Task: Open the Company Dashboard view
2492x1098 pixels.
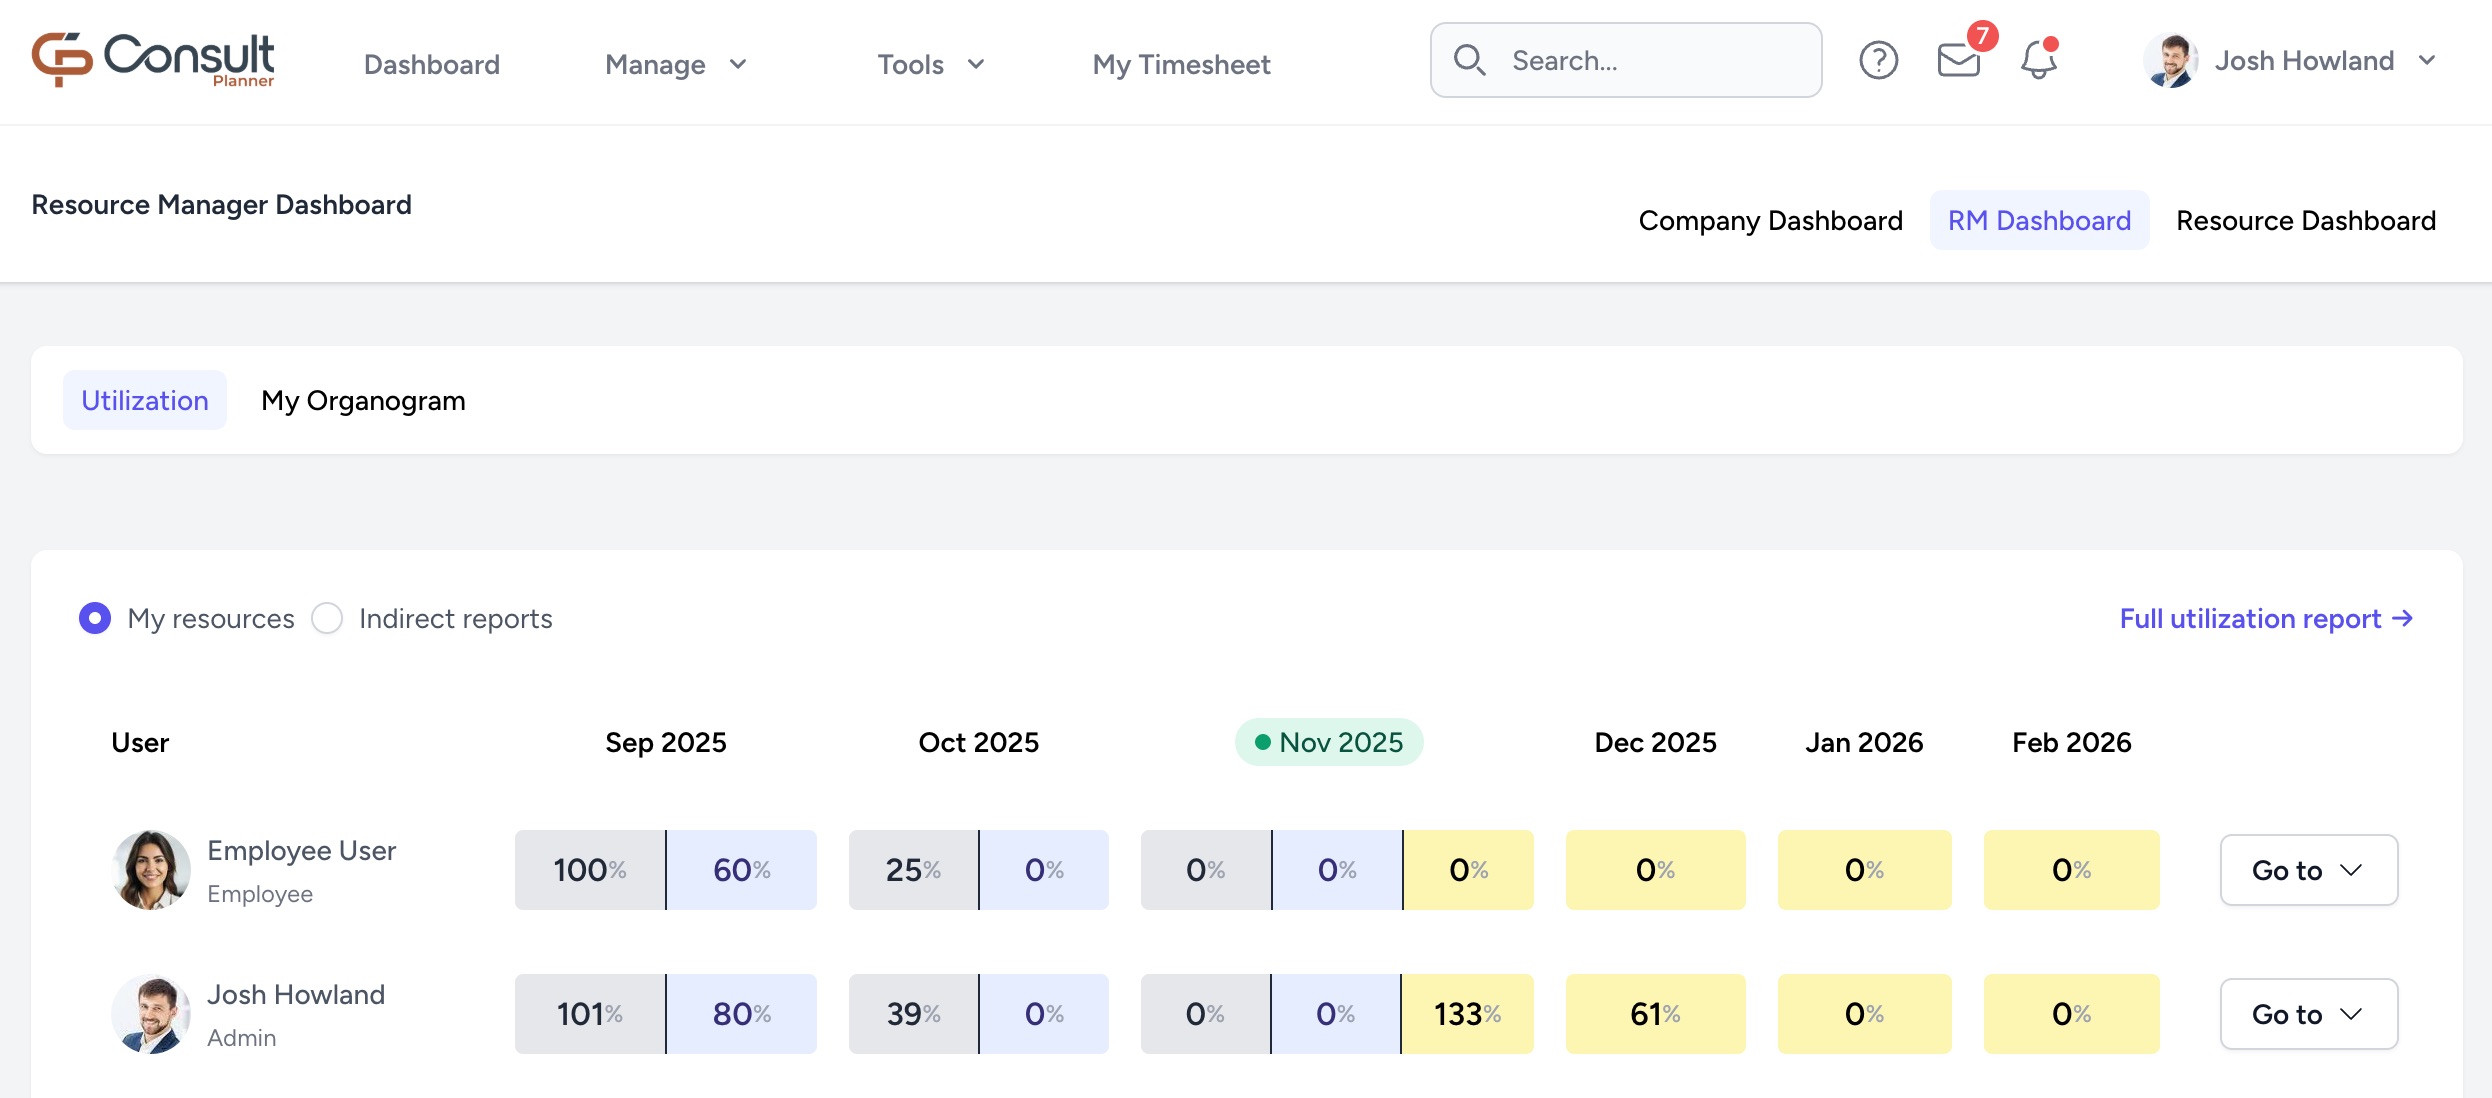Action: (1770, 220)
